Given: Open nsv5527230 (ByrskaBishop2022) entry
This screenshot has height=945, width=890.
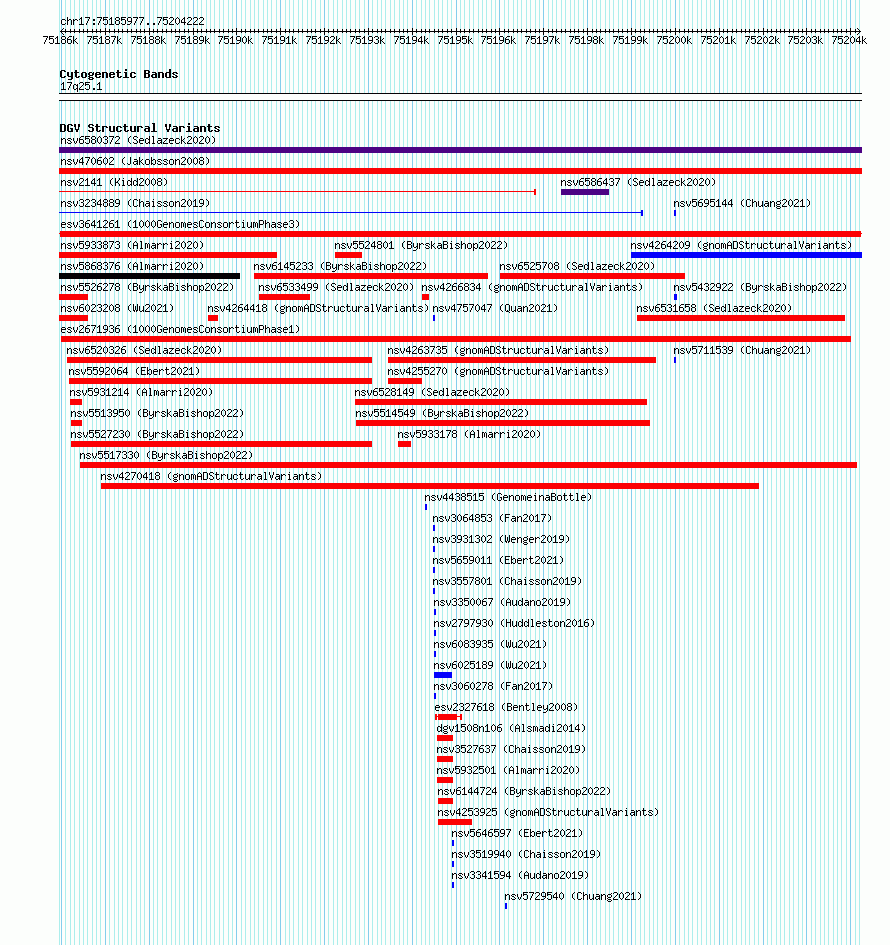Looking at the screenshot, I should [157, 435].
